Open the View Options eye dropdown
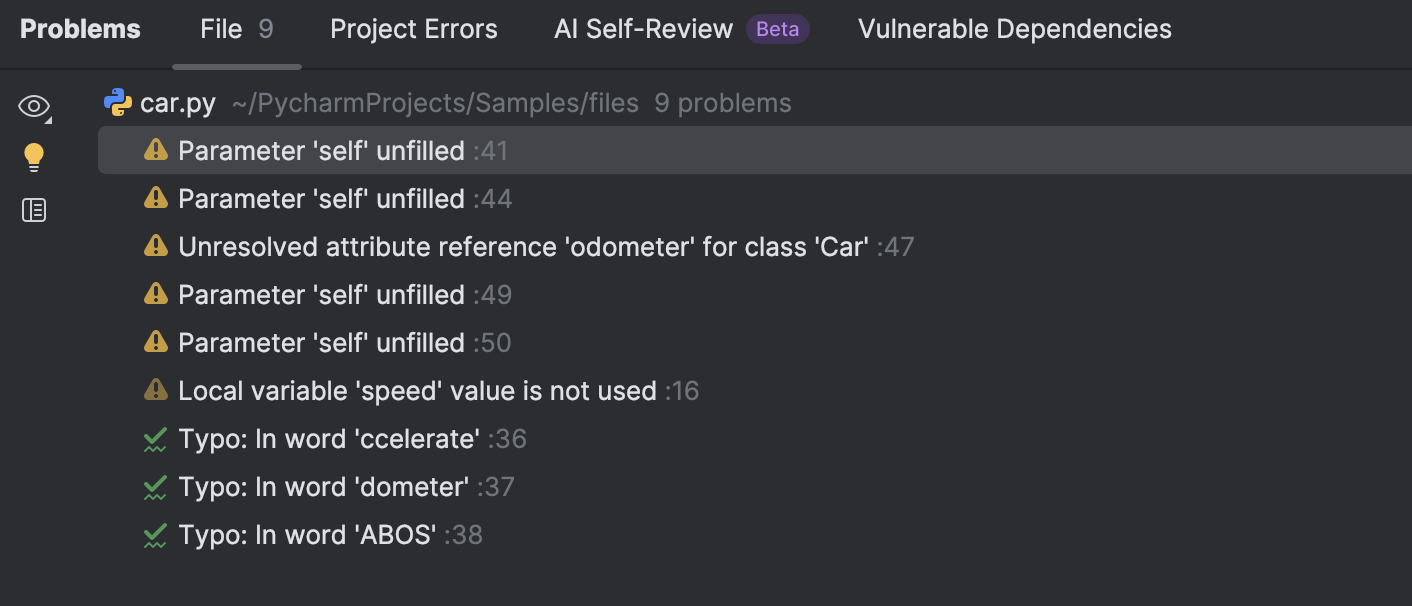 (x=33, y=105)
